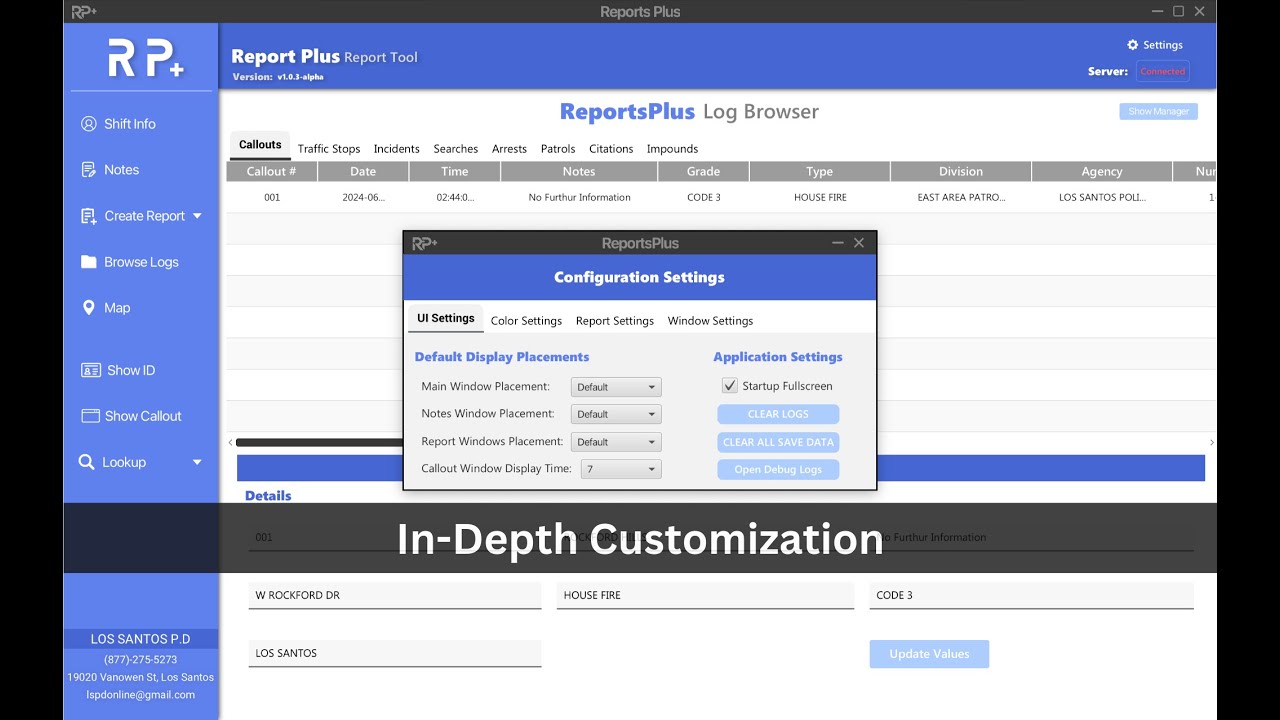
Task: Click the CLEAR LOGS button
Action: click(x=778, y=414)
